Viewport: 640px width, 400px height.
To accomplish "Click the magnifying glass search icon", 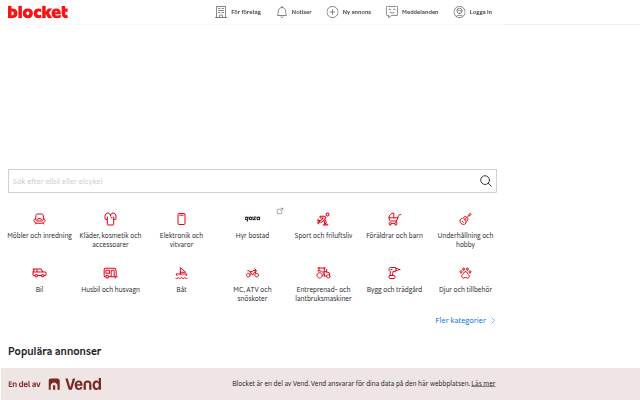I will (x=485, y=181).
